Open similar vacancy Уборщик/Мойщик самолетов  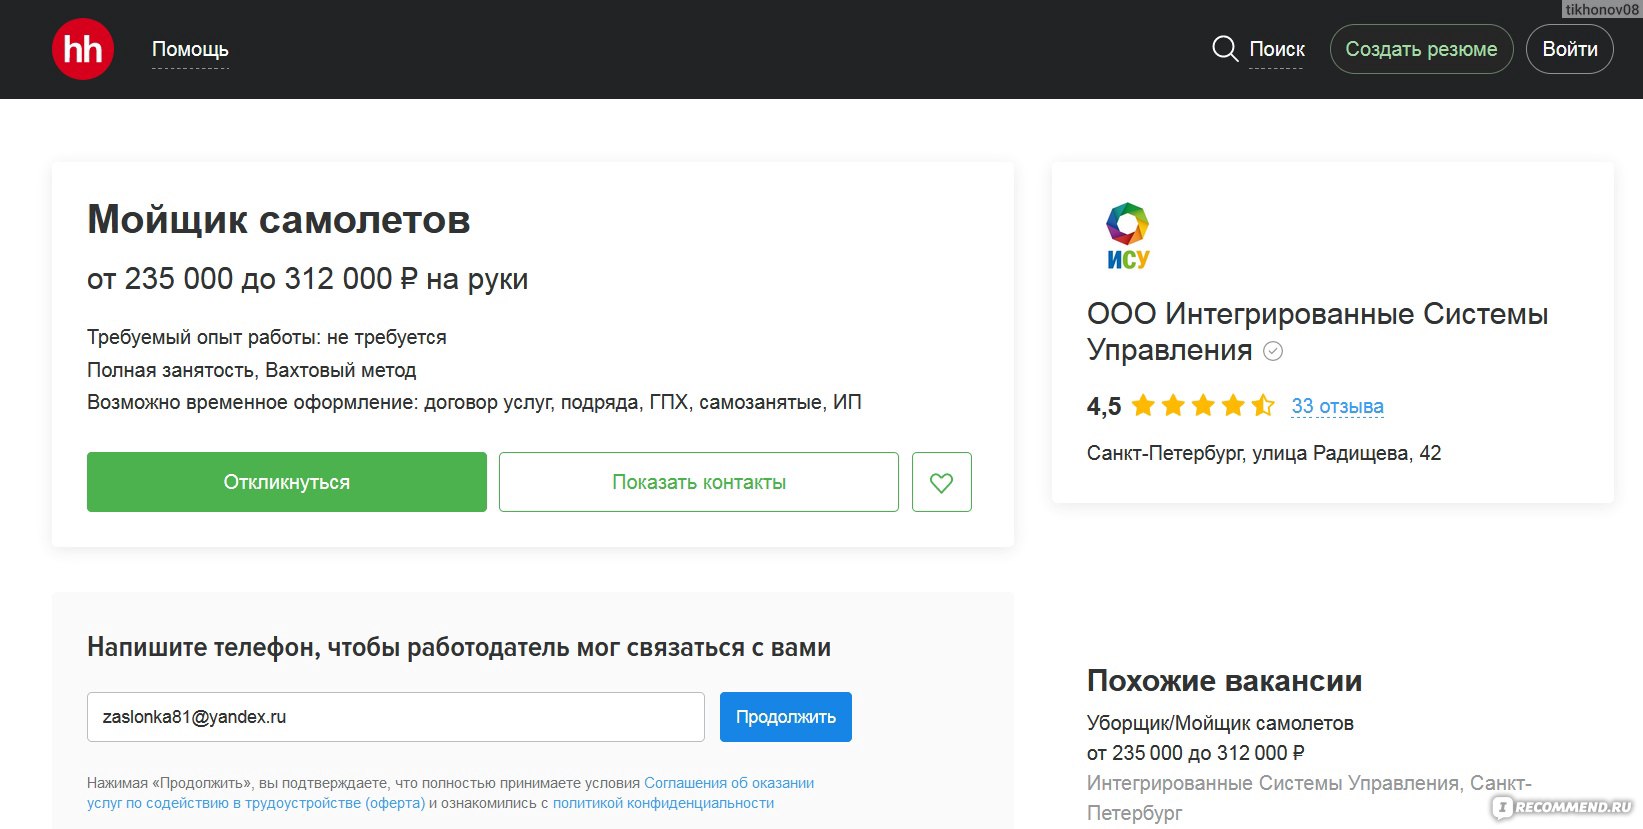(x=1220, y=723)
